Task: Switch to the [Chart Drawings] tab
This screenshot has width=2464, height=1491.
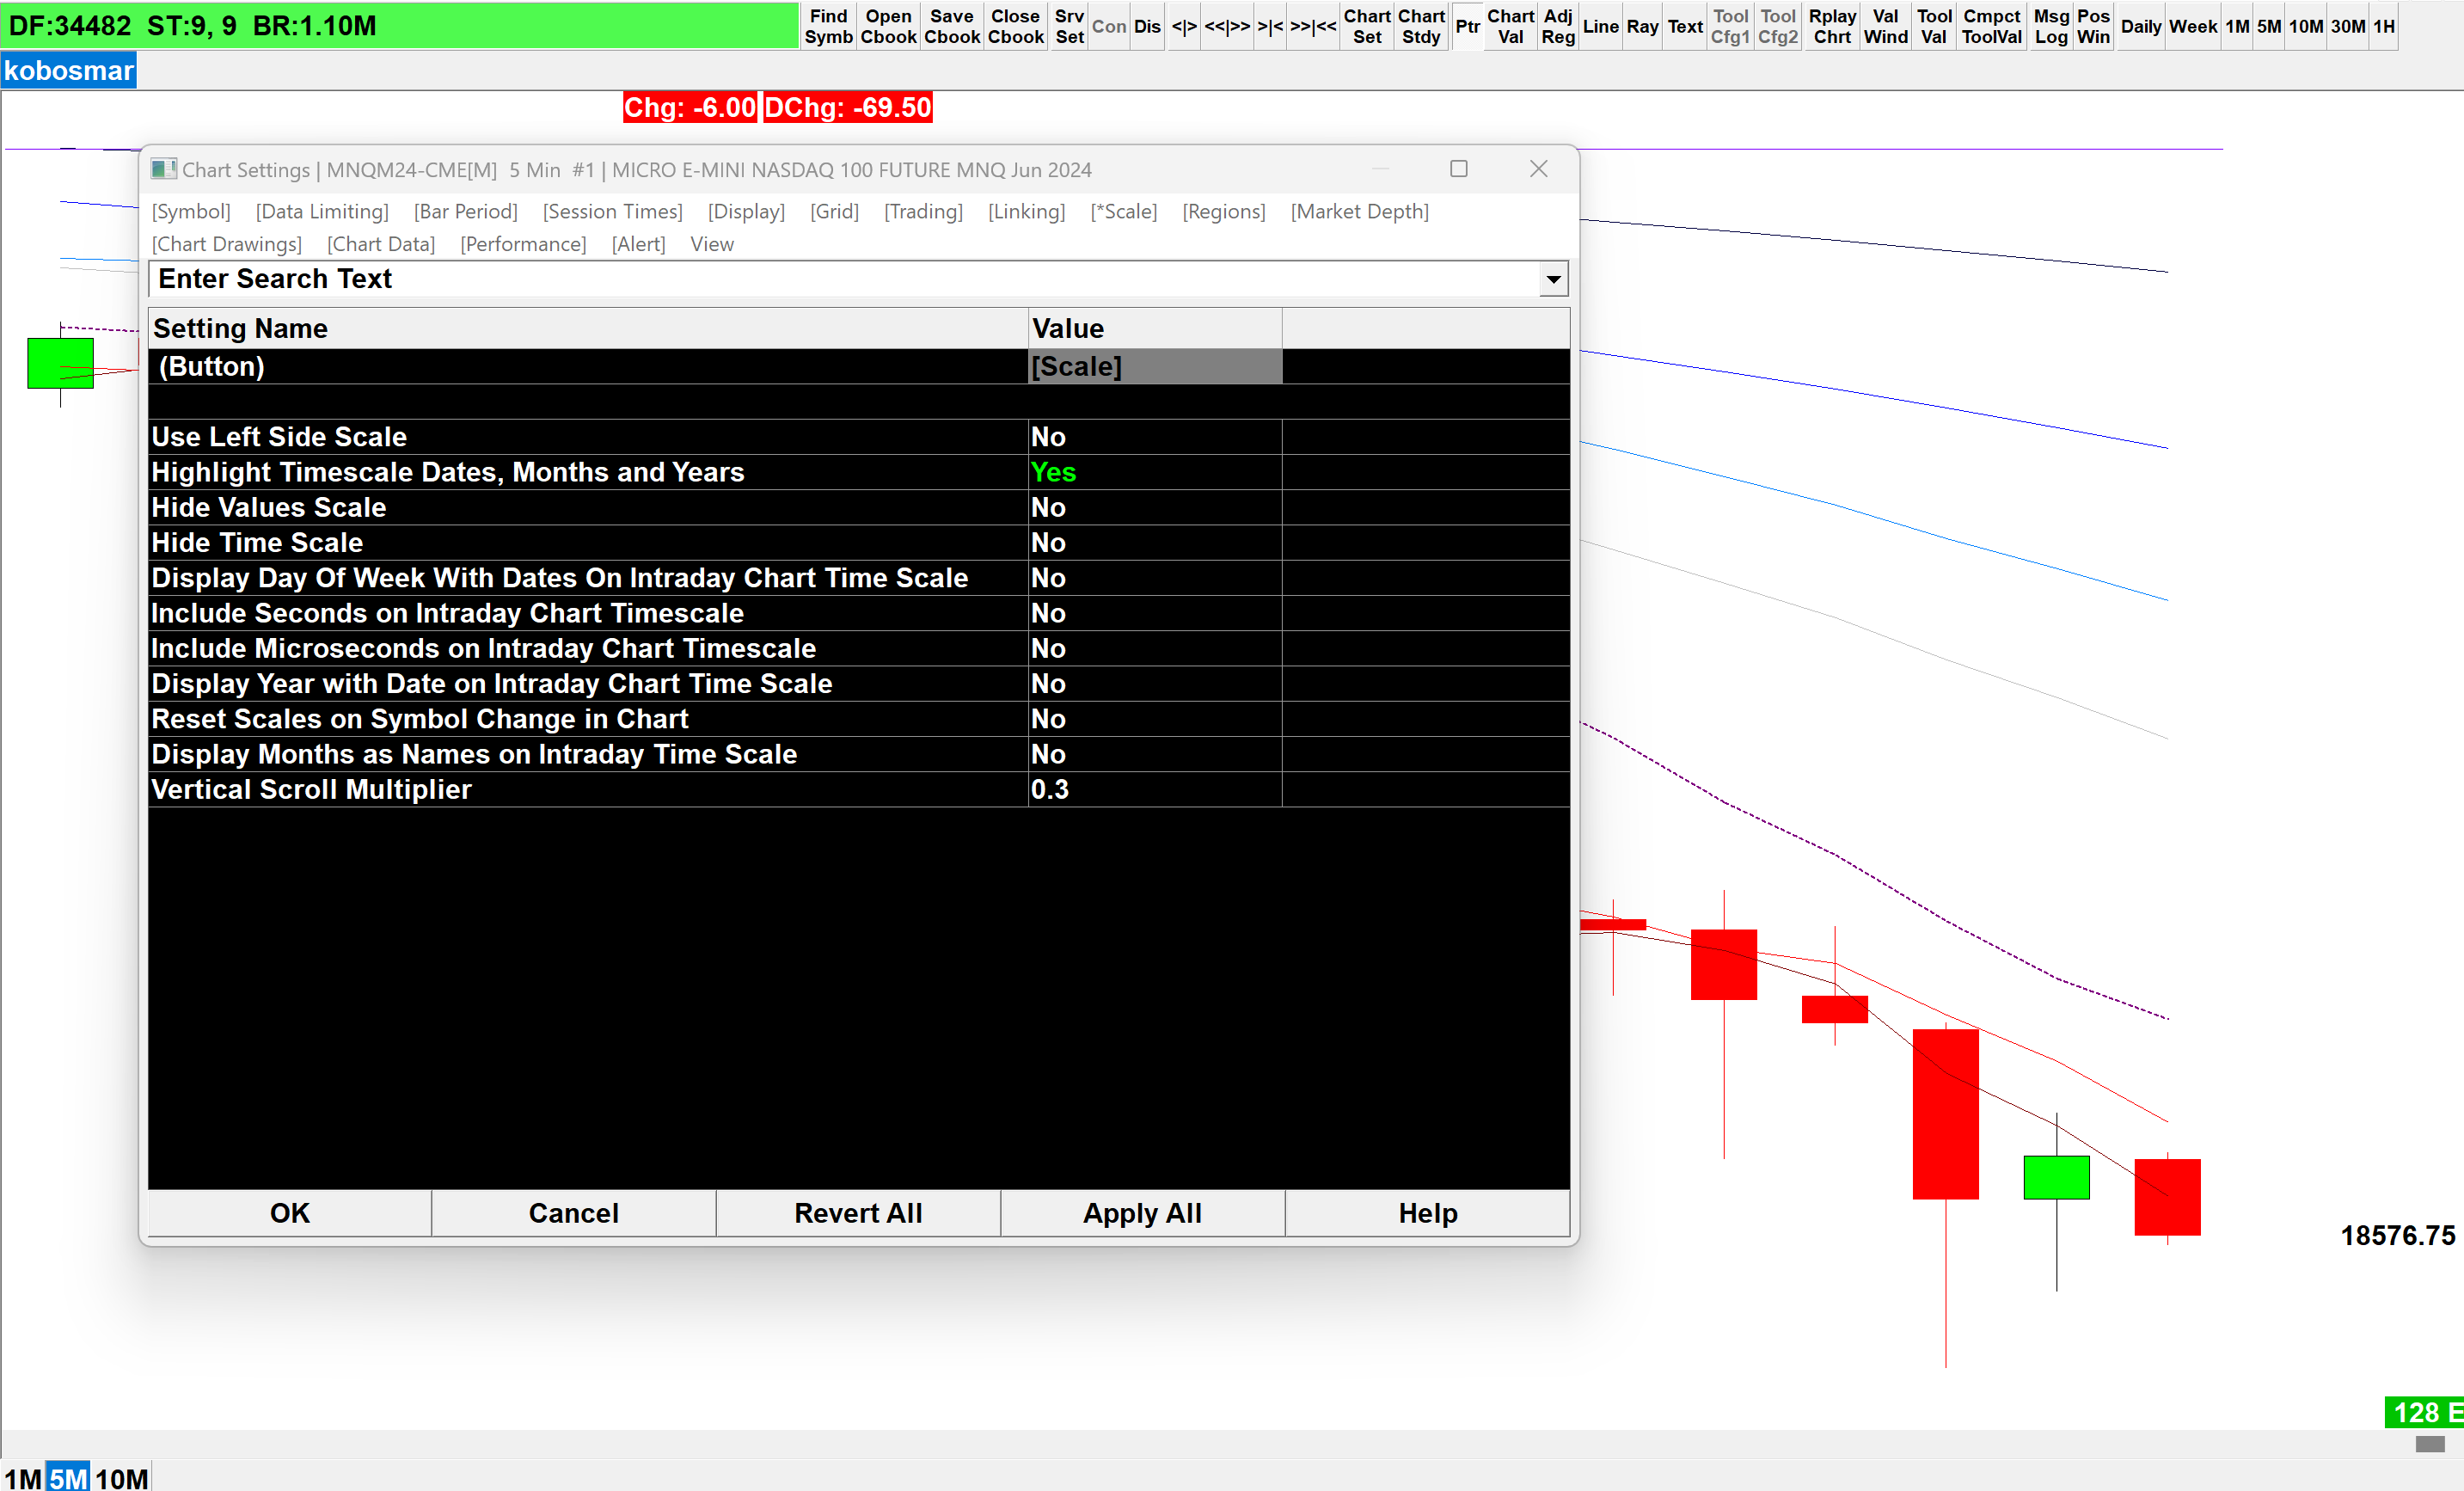Action: [x=226, y=244]
